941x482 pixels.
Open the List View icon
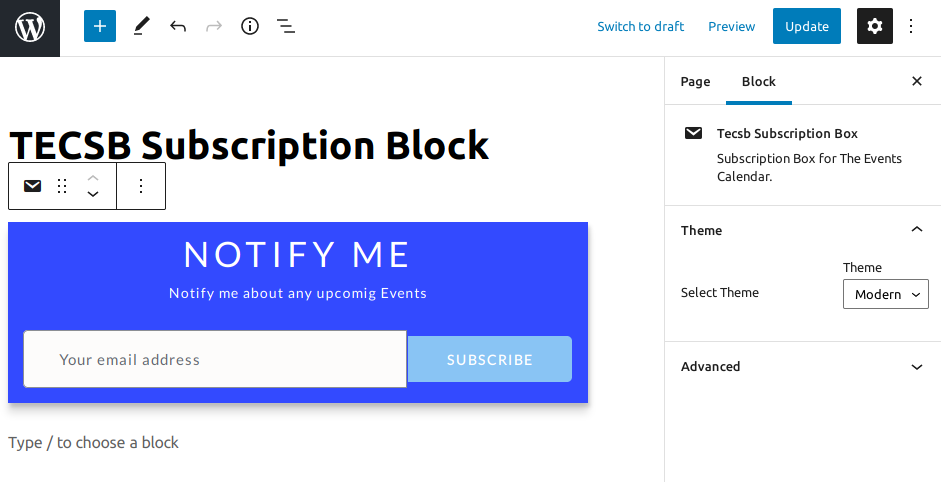(x=286, y=27)
